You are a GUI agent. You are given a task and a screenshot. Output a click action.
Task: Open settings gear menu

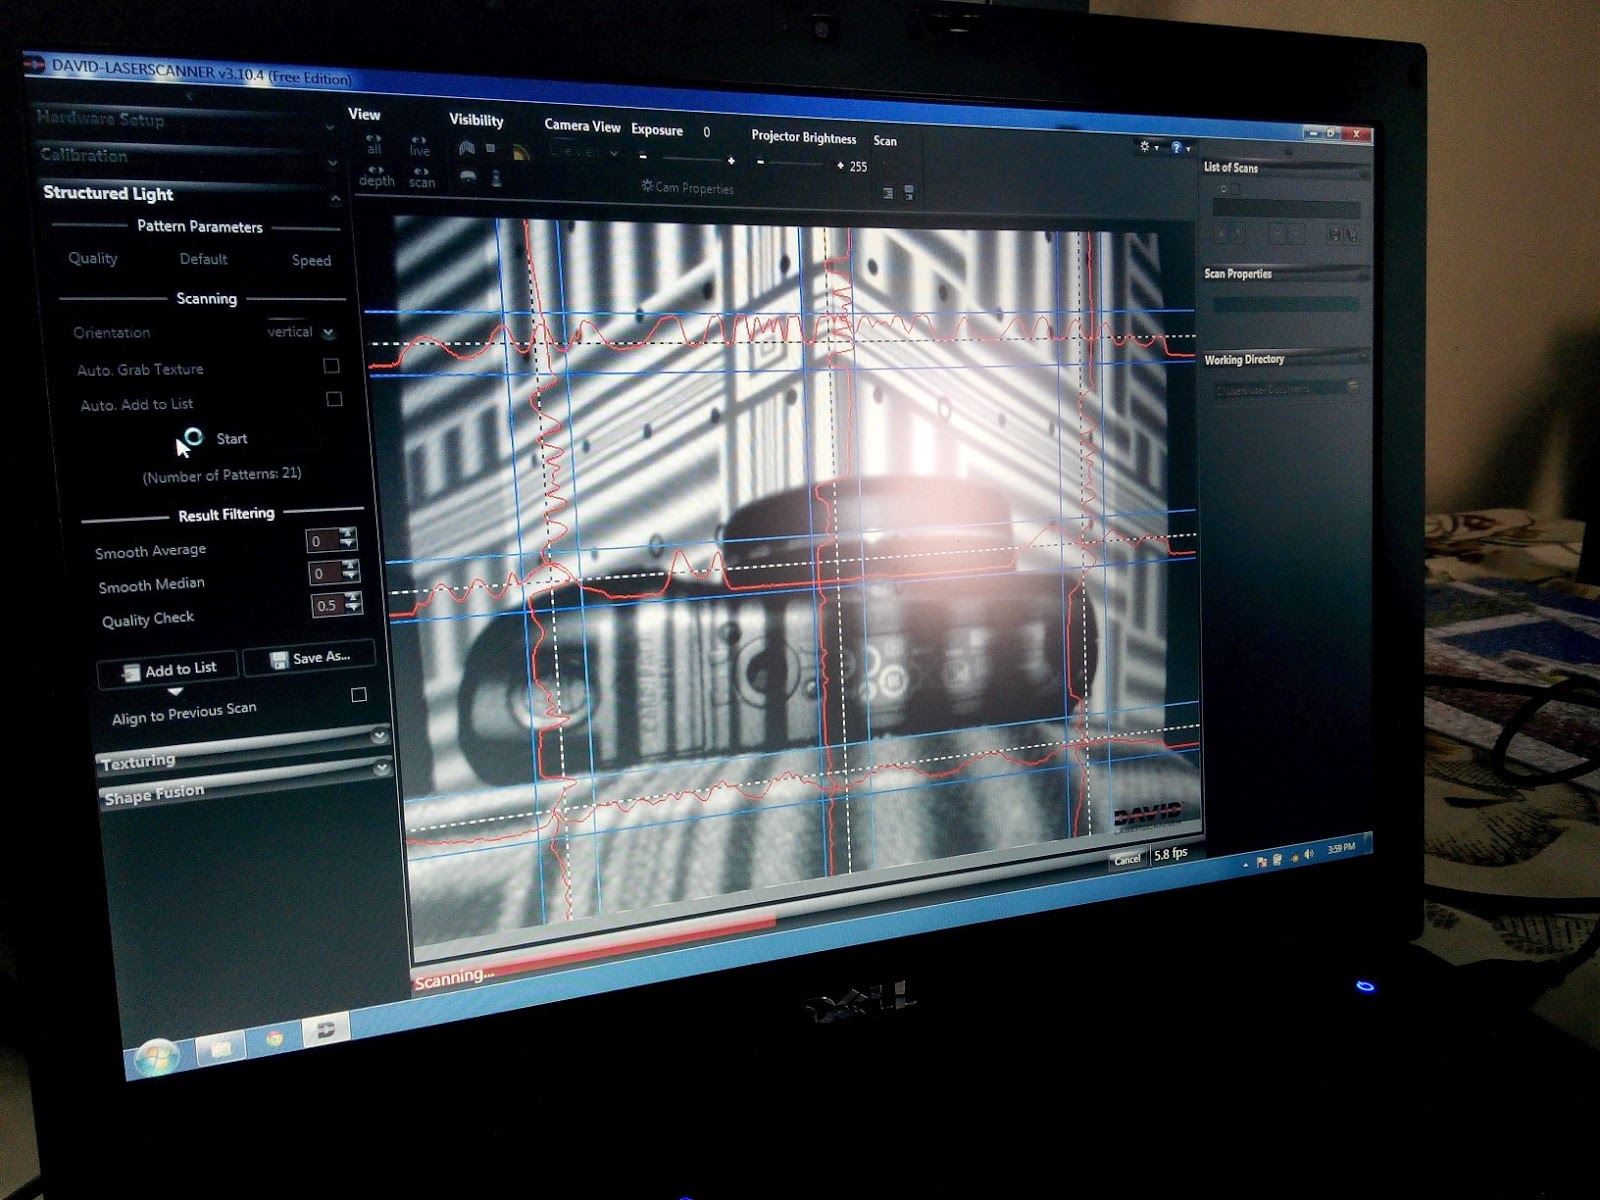[1148, 147]
